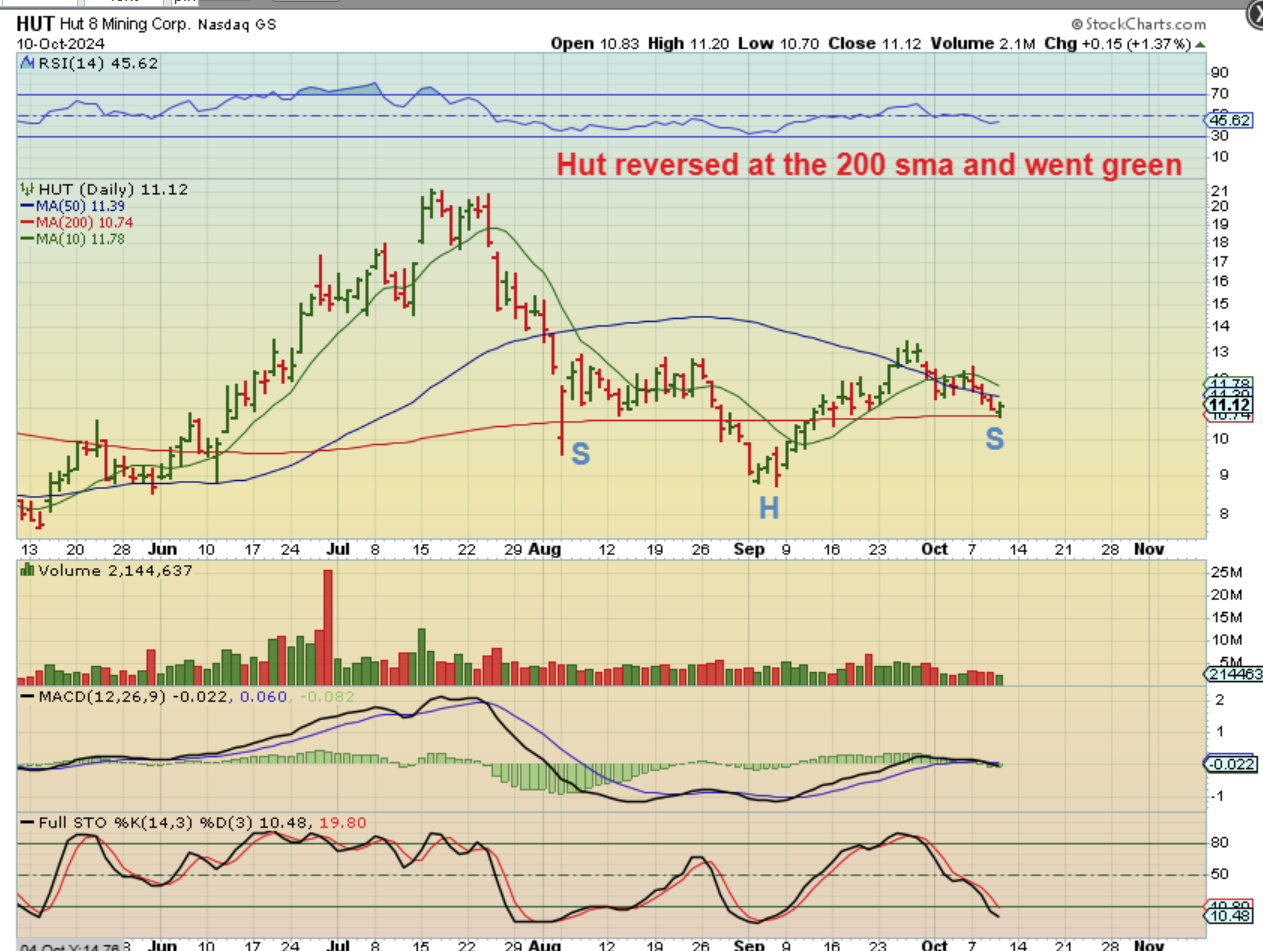Click the 20M mark on the volume axis
The width and height of the screenshot is (1263, 951).
[1226, 594]
